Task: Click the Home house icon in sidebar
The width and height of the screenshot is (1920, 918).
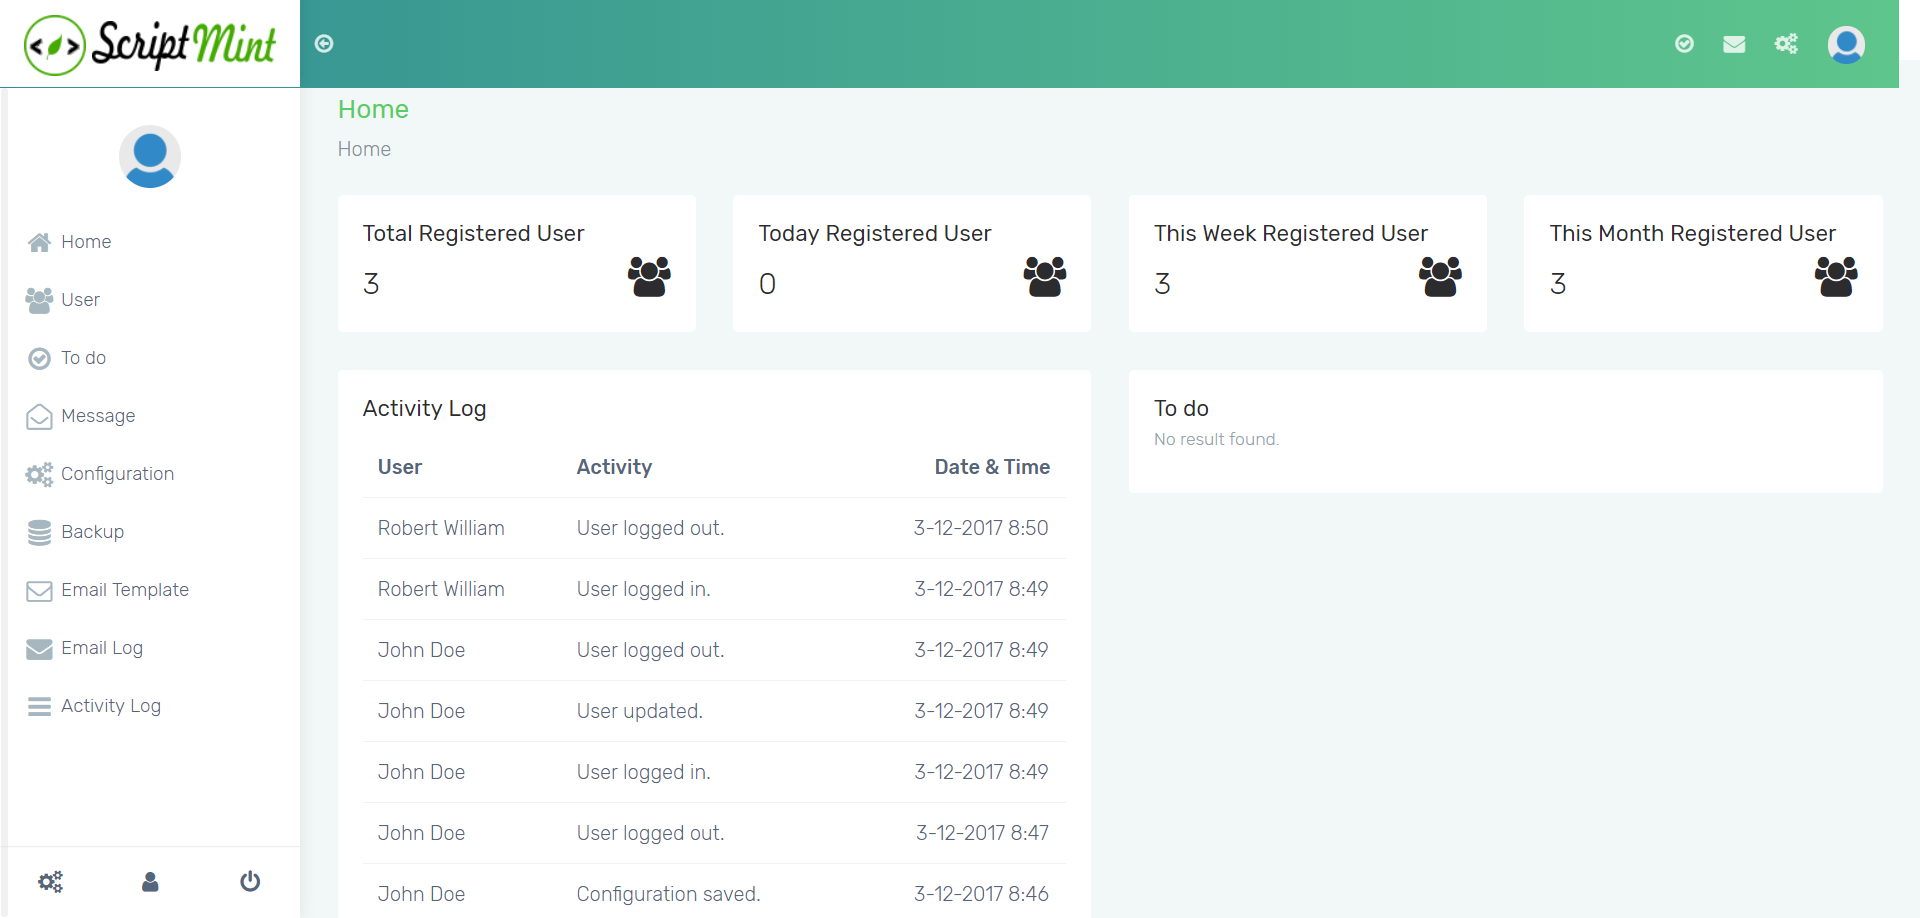Action: coord(39,242)
